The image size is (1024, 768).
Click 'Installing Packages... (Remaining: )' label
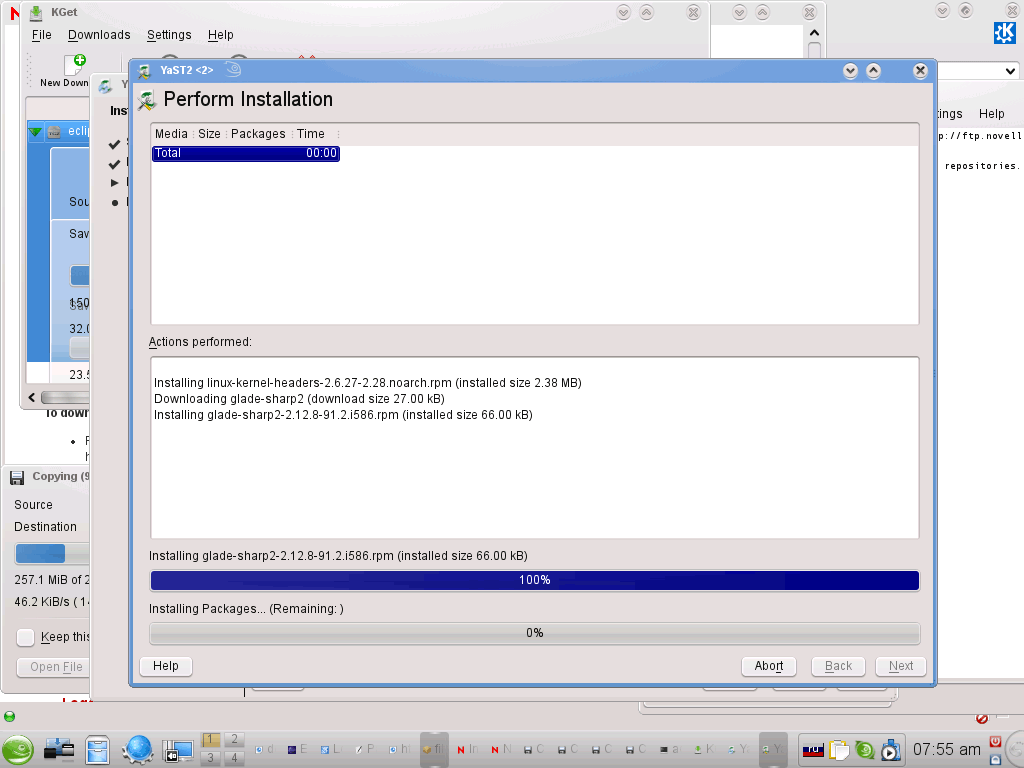click(246, 609)
